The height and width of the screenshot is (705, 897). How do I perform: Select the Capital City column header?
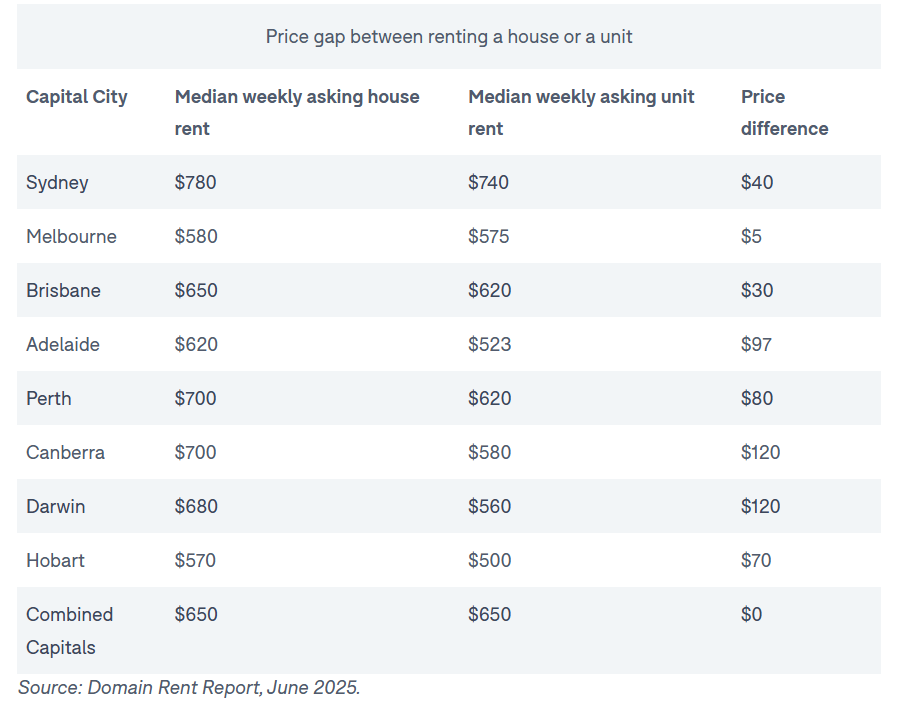point(77,97)
